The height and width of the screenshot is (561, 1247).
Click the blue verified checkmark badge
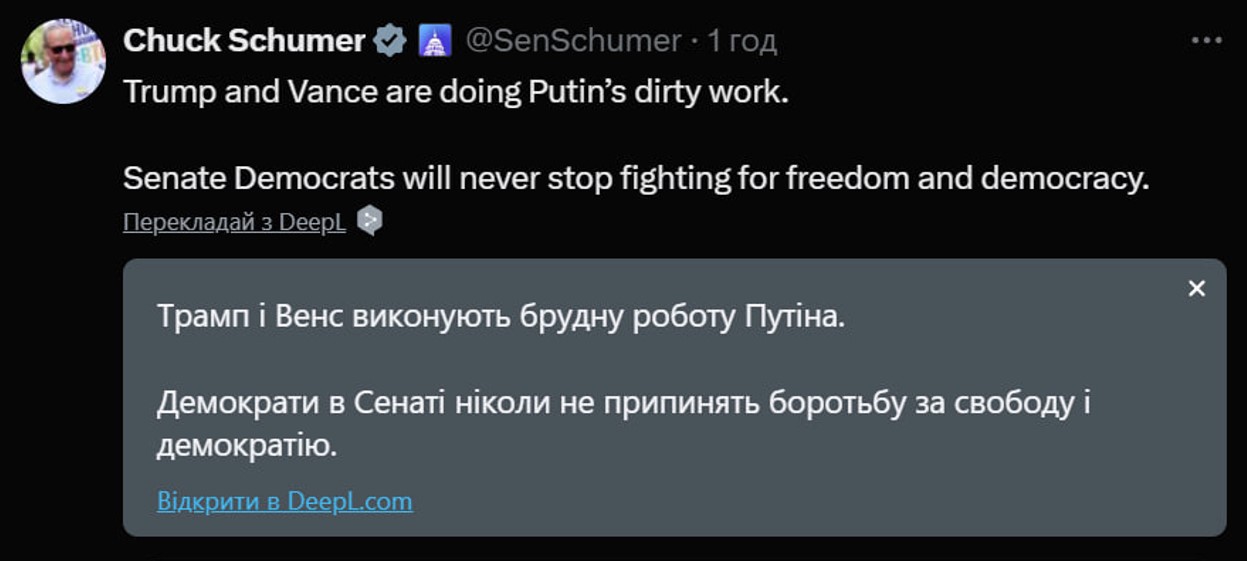click(390, 41)
